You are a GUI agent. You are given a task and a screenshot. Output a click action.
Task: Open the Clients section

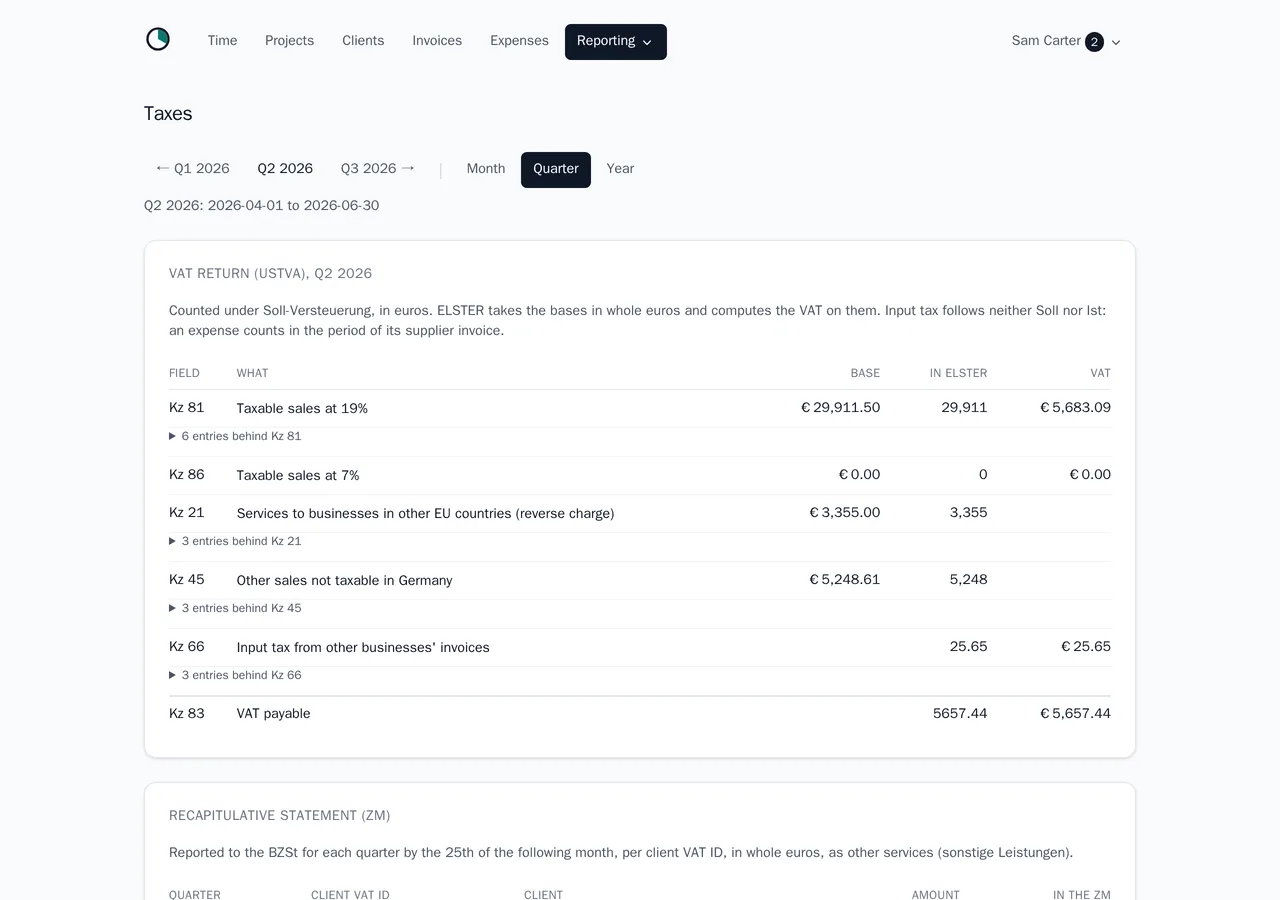coord(363,41)
